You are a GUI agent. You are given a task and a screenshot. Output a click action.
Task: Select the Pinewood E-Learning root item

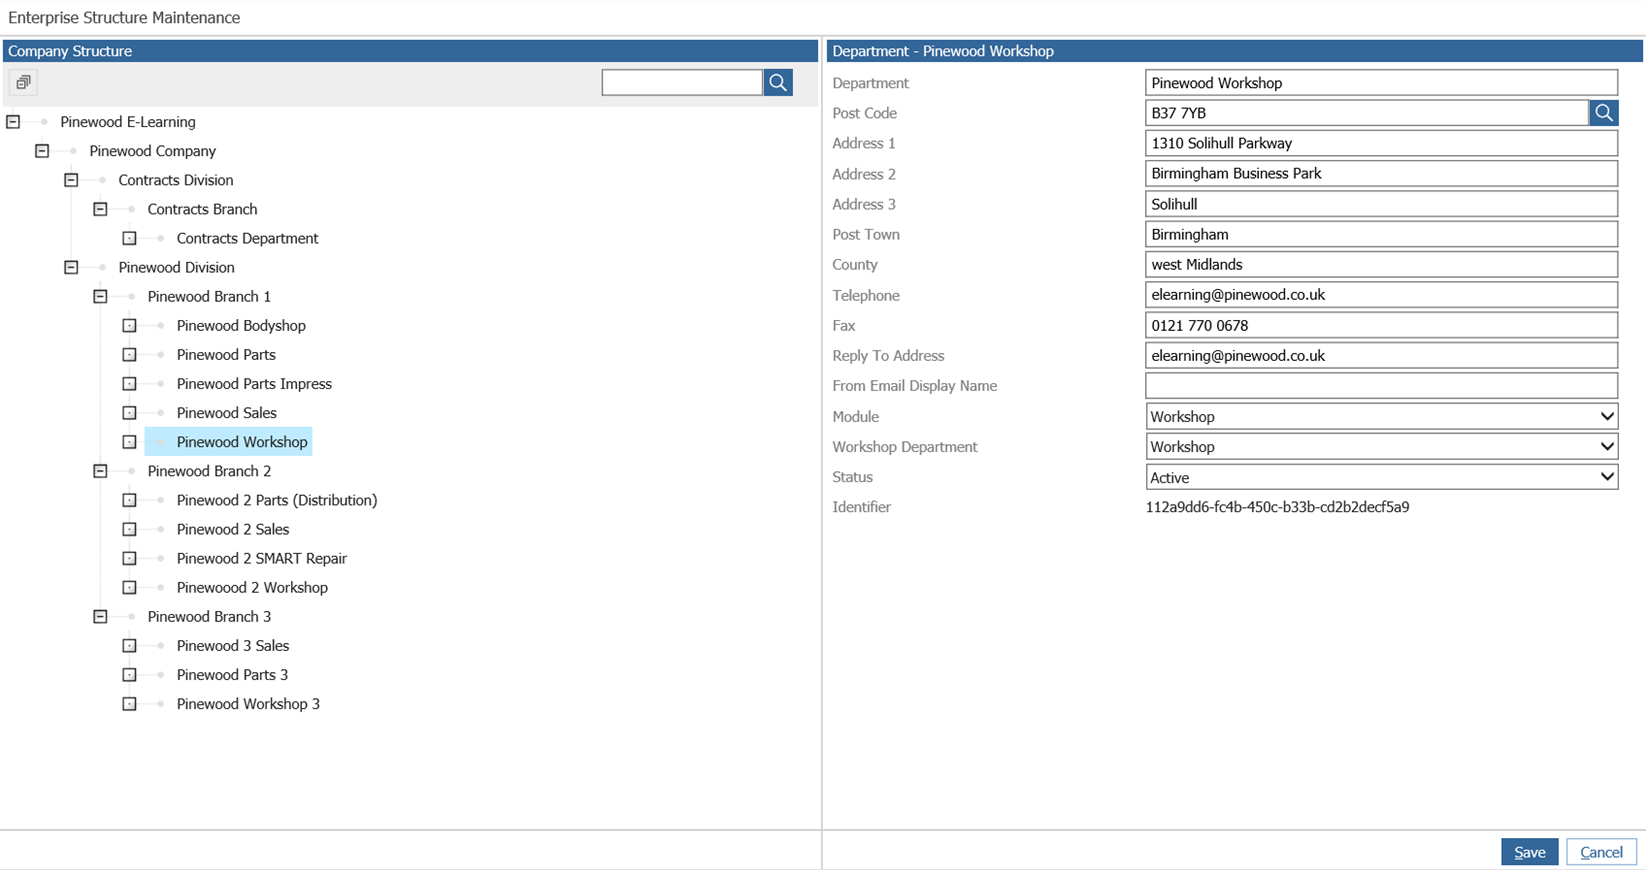[128, 122]
